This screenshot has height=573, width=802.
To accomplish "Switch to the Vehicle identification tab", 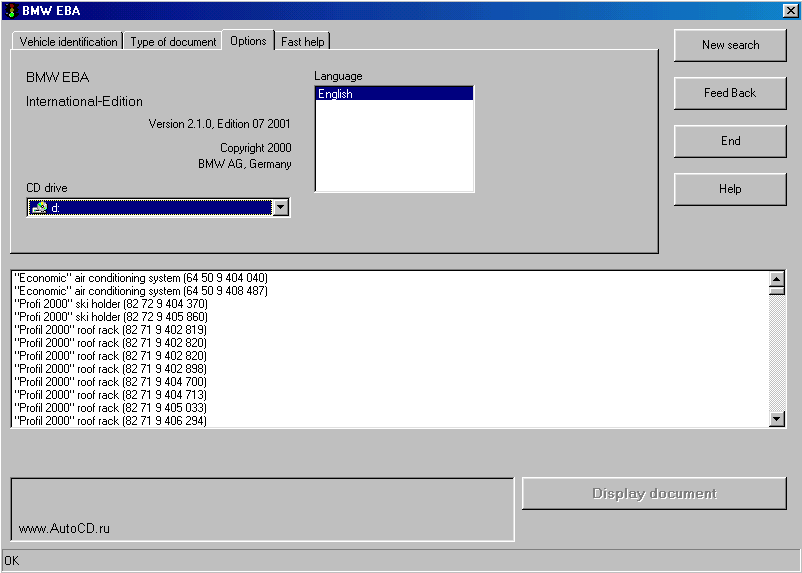I will tap(68, 41).
